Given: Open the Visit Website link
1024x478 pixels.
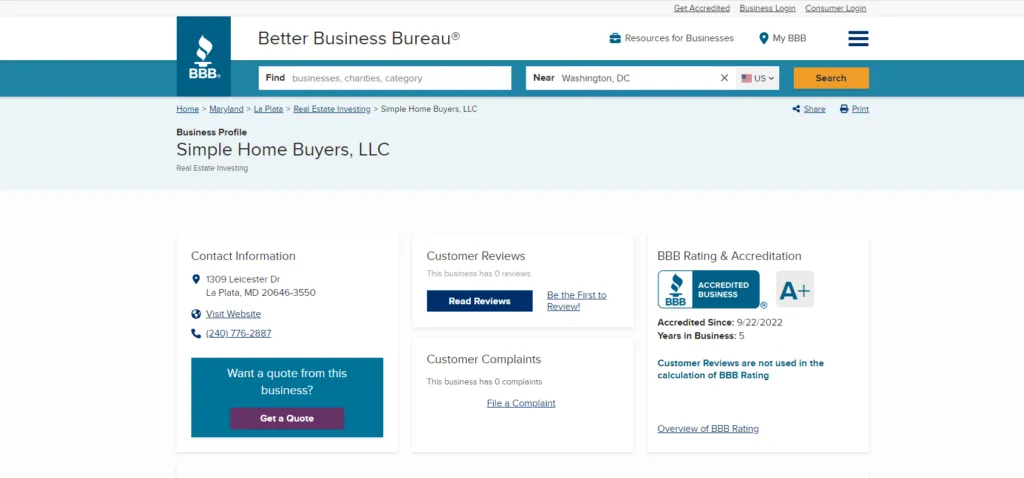Looking at the screenshot, I should click(233, 314).
